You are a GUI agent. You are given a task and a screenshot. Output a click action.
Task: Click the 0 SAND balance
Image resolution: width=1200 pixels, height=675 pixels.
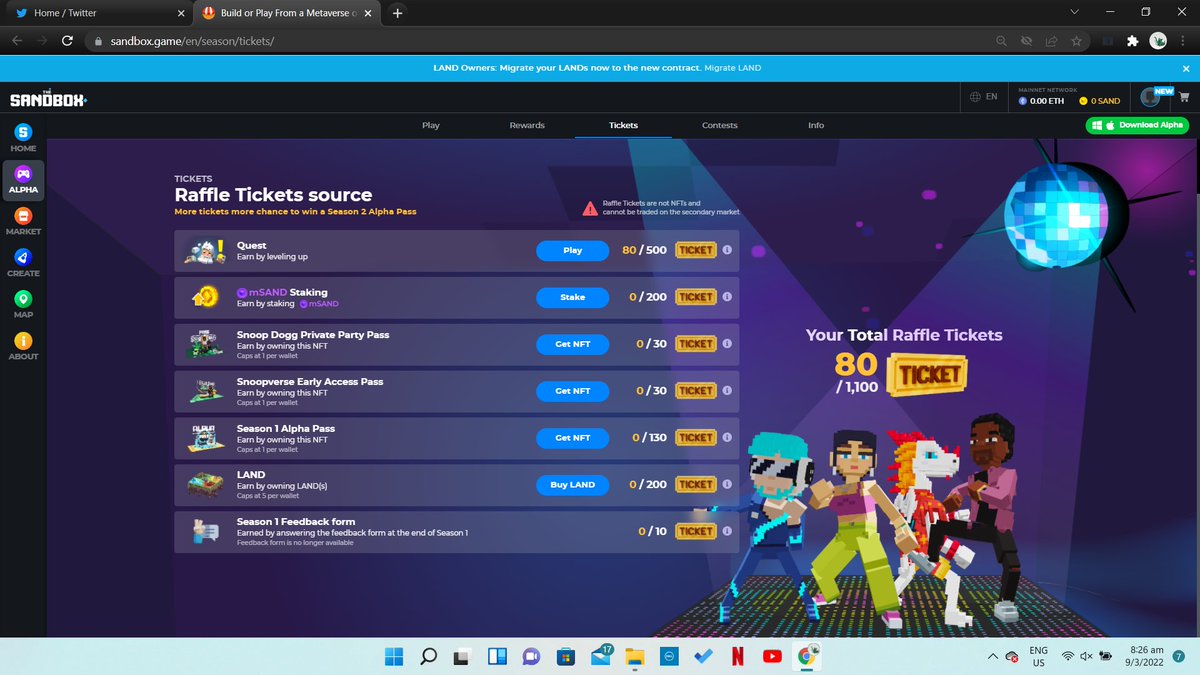tap(1099, 101)
